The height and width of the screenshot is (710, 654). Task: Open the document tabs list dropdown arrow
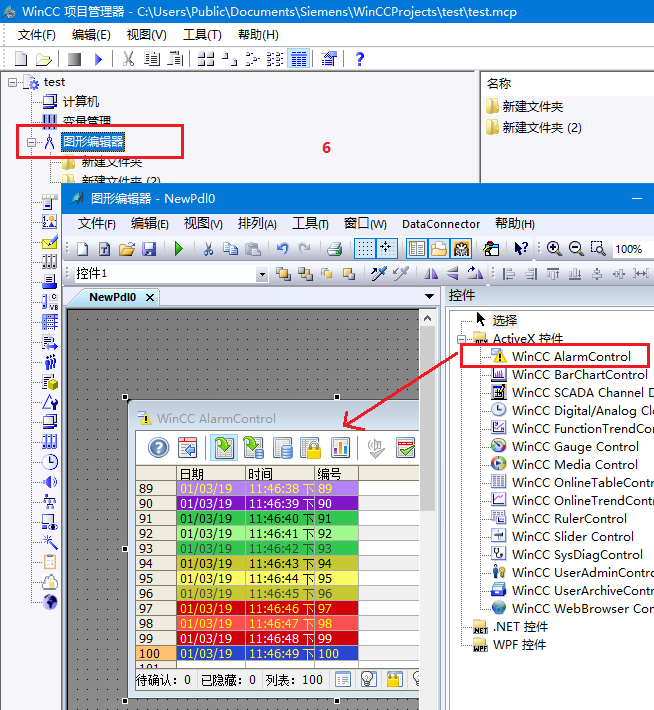click(429, 297)
